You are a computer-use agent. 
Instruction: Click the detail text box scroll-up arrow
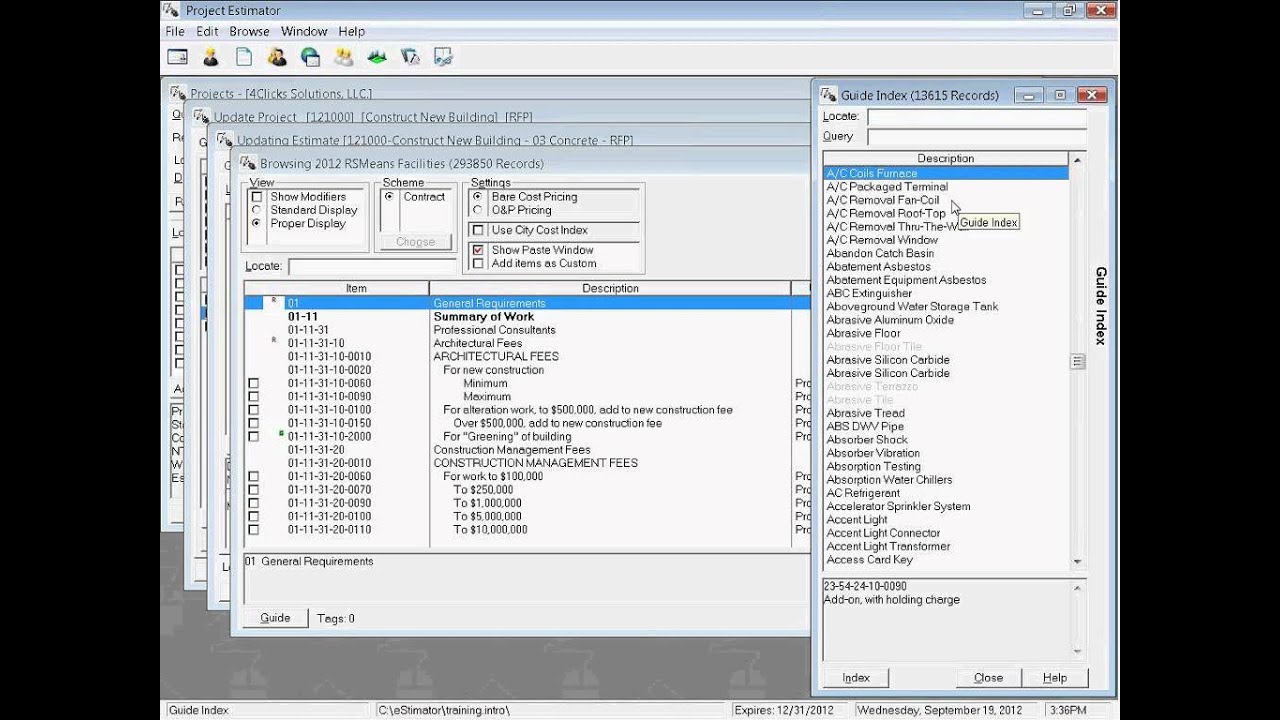pos(1077,587)
